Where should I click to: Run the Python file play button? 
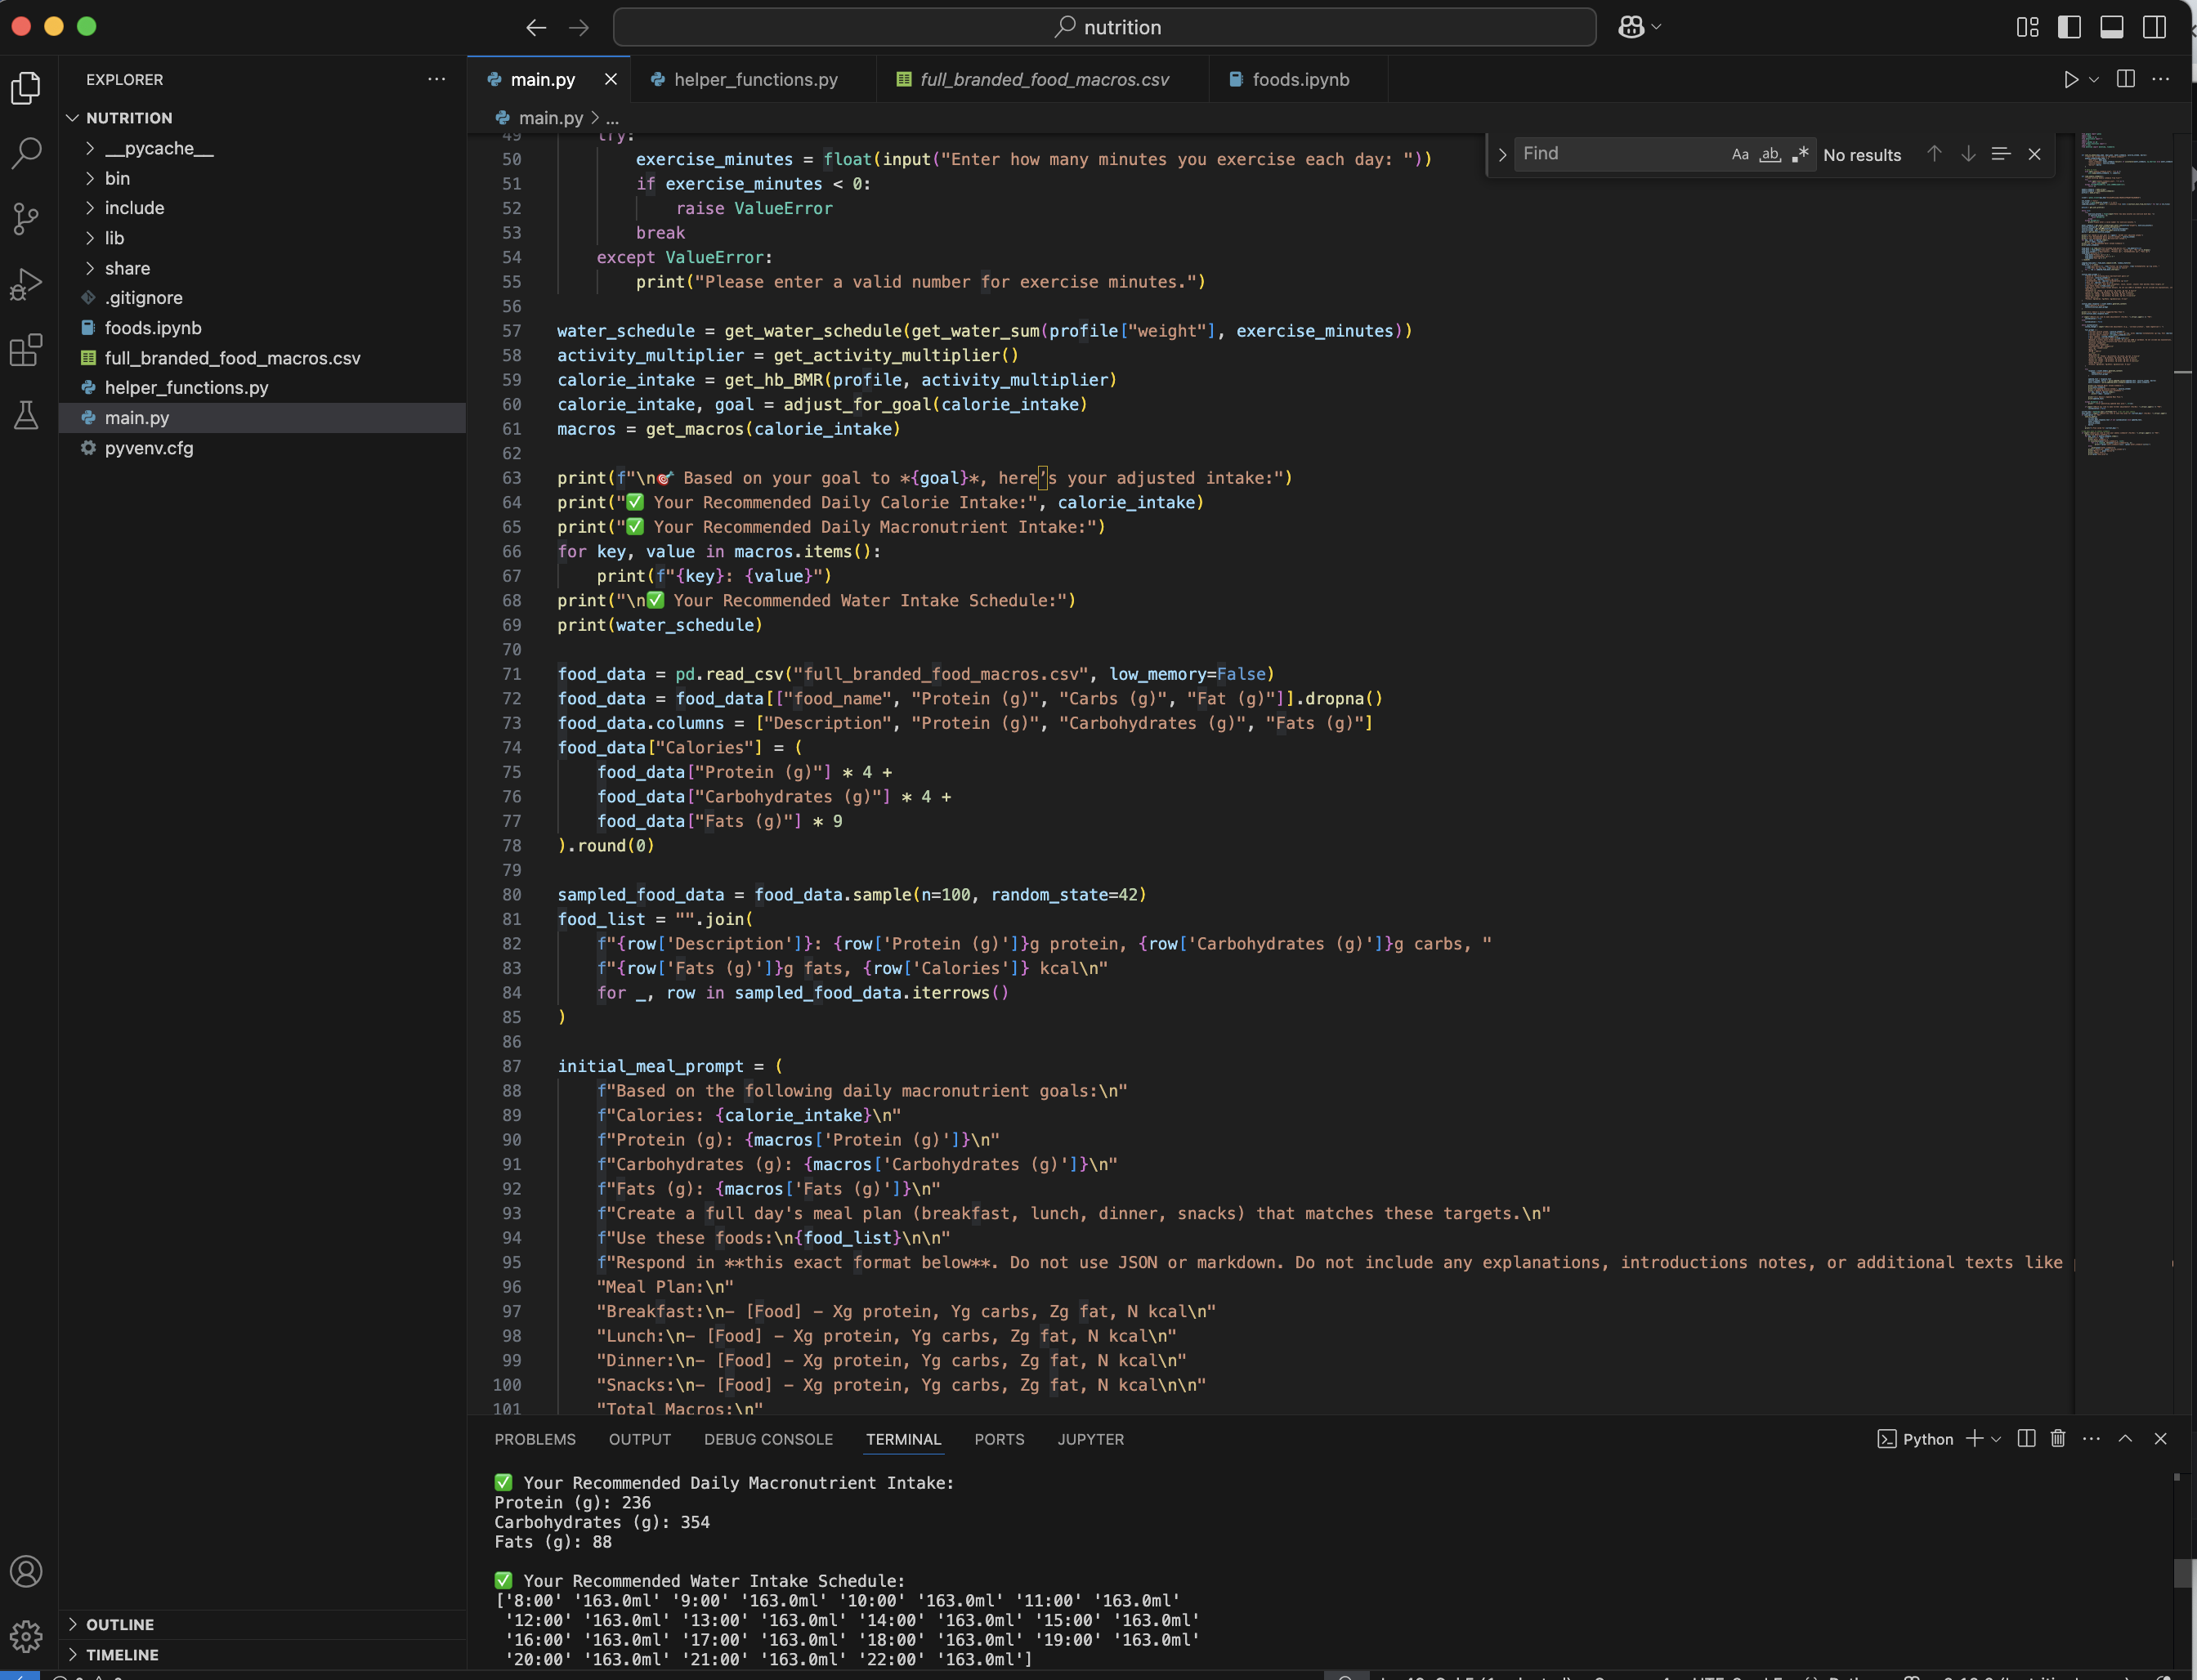(x=2070, y=79)
